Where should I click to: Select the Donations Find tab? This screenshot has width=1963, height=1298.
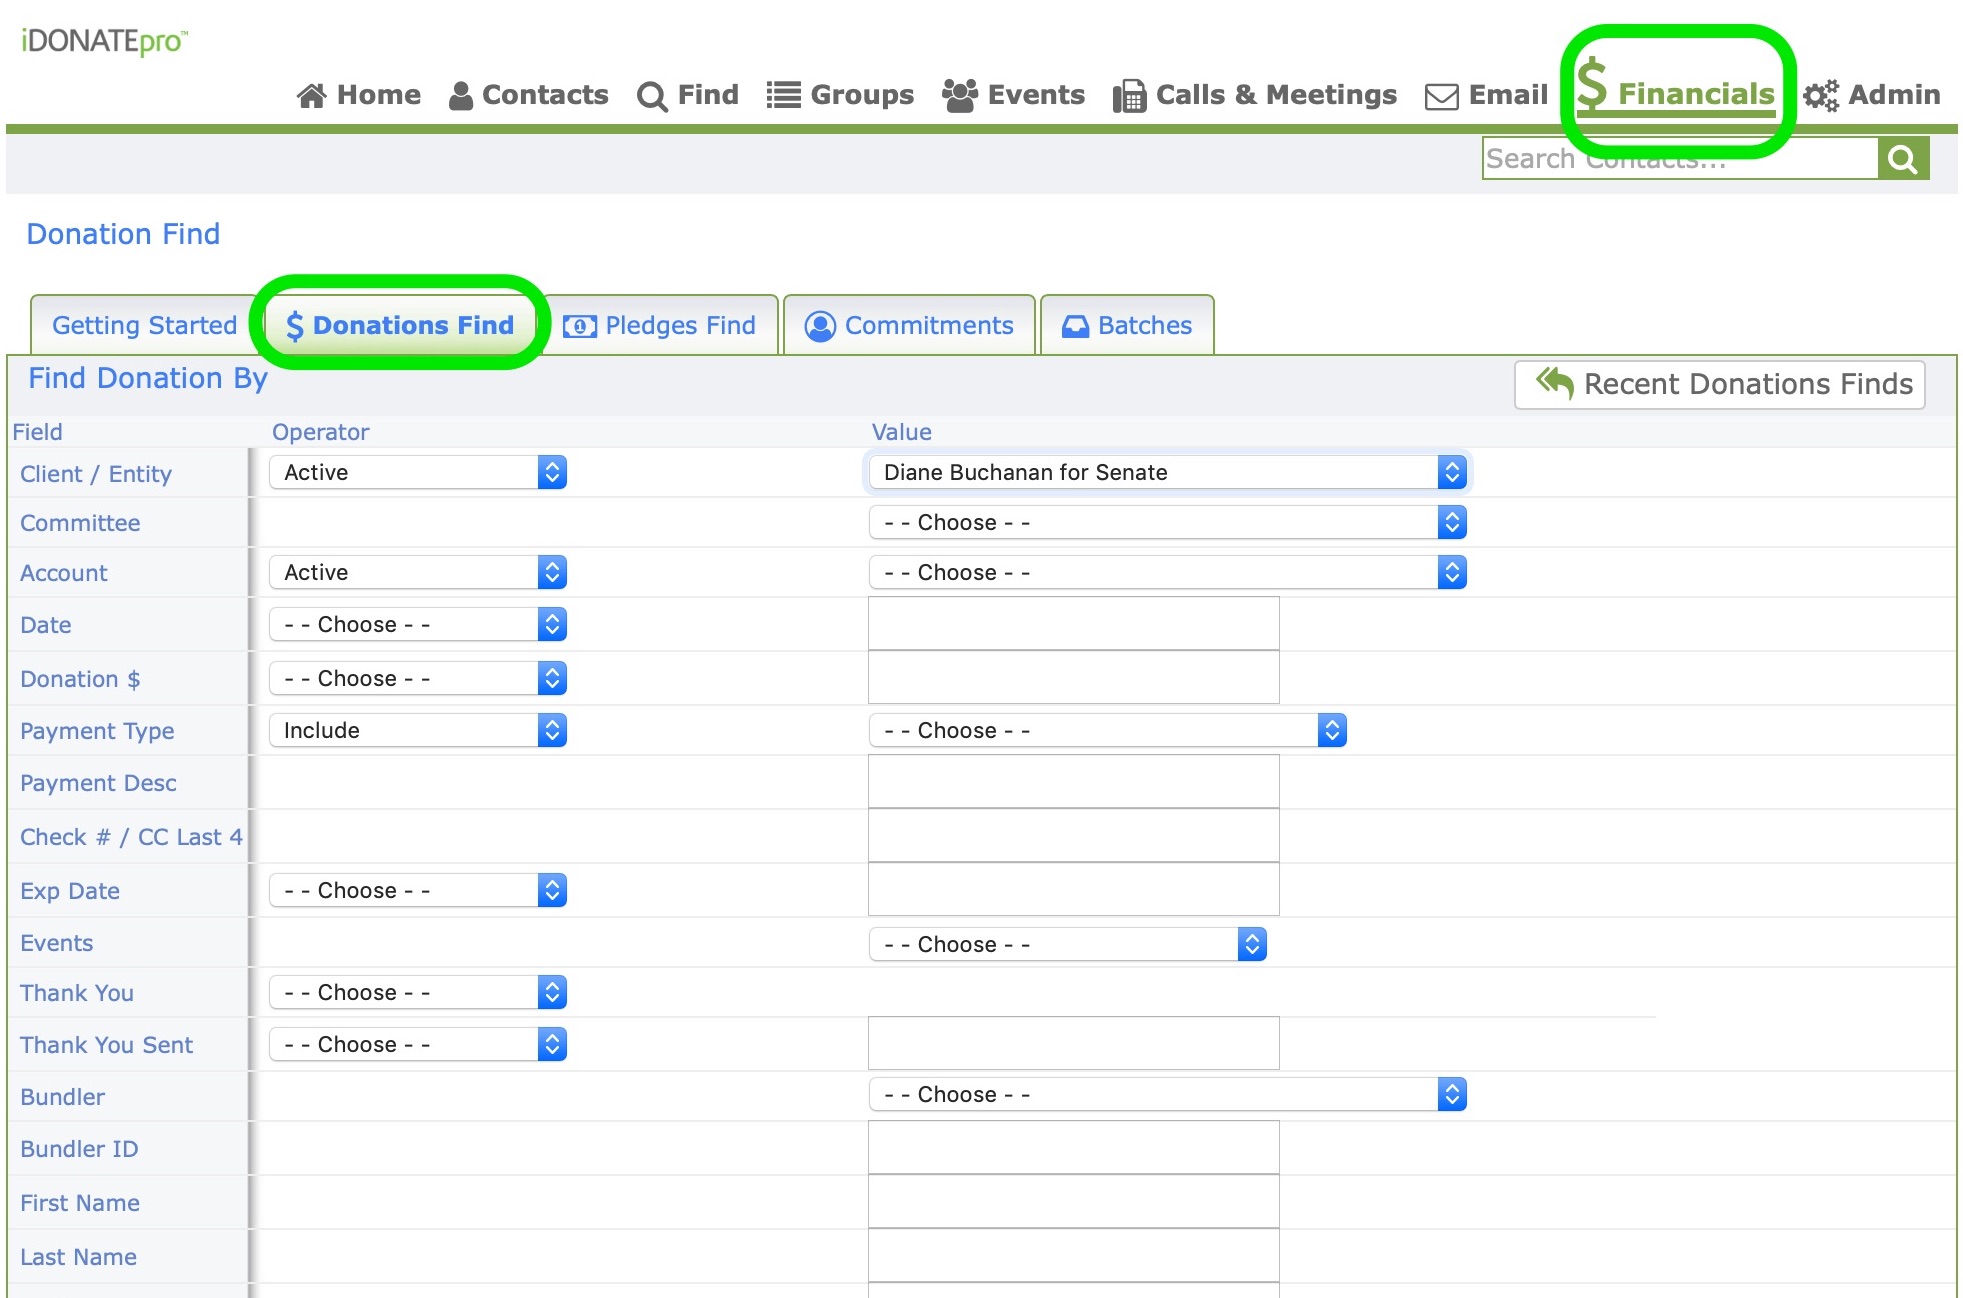click(400, 326)
